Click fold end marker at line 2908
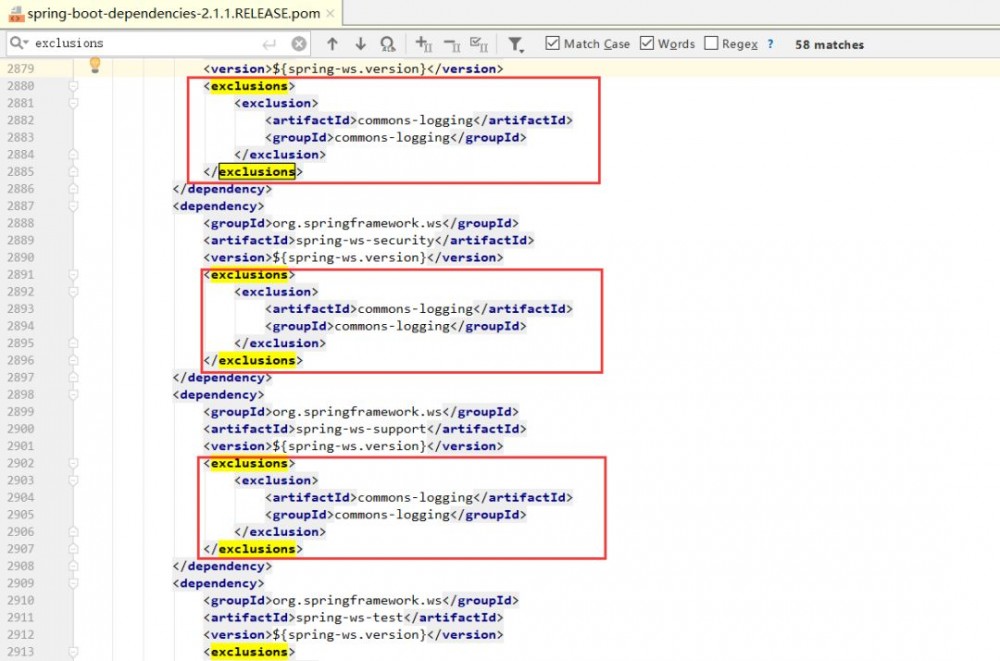The height and width of the screenshot is (661, 1000). [x=73, y=566]
